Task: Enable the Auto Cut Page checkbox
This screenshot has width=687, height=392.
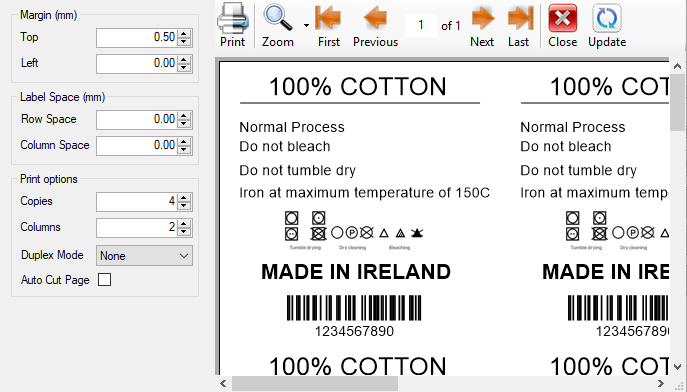Action: pyautogui.click(x=104, y=279)
